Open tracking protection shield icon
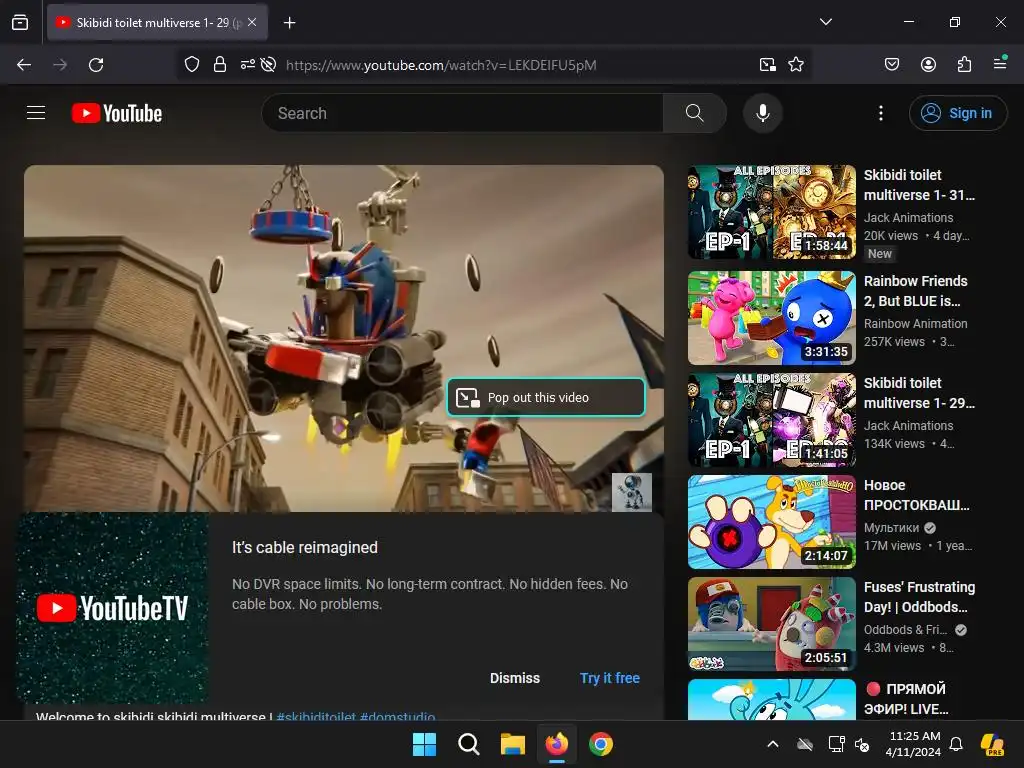1024x768 pixels. pos(191,65)
